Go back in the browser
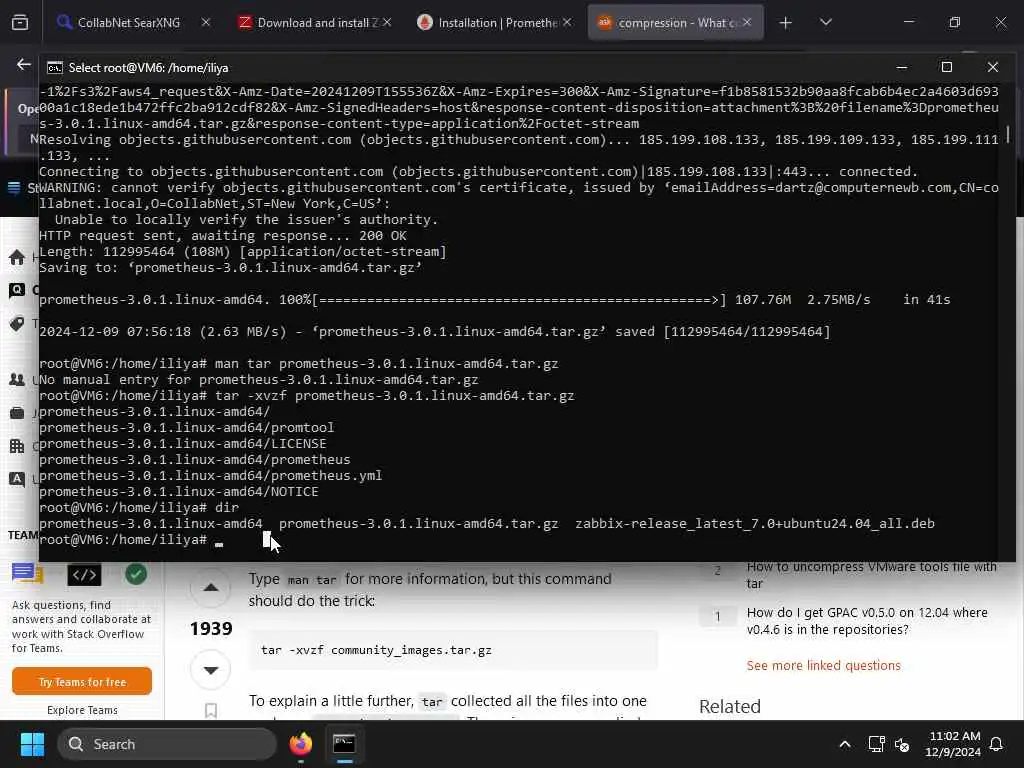Screen dimensions: 1024x768 [24, 64]
